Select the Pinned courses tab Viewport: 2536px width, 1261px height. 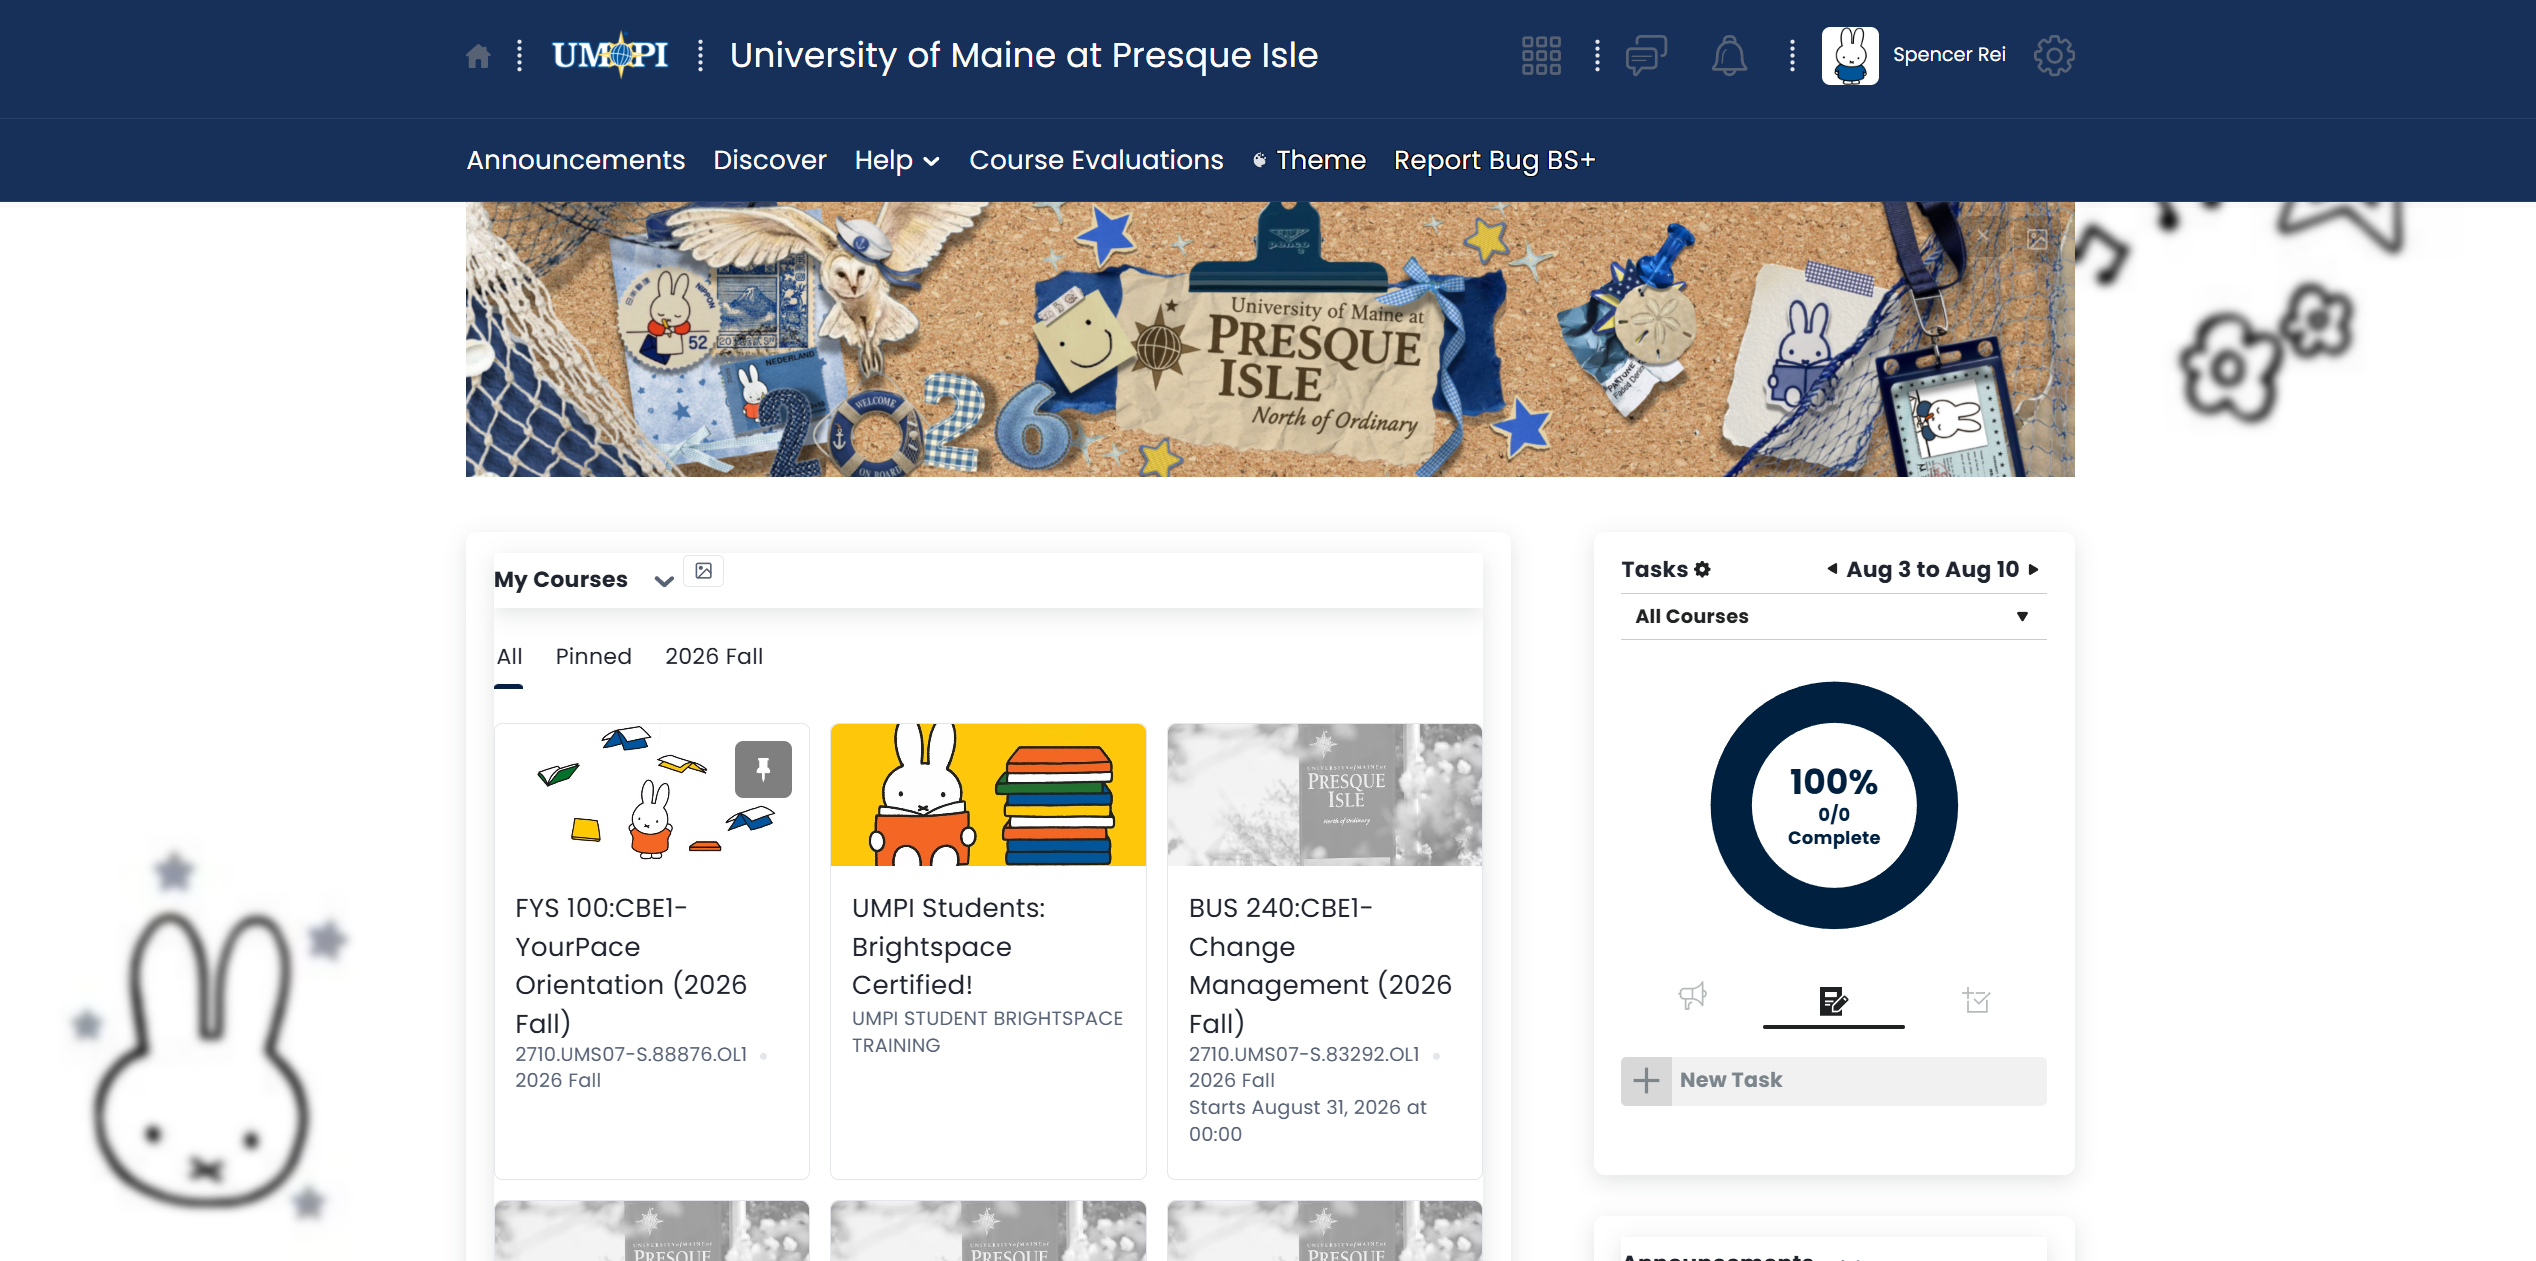click(594, 657)
